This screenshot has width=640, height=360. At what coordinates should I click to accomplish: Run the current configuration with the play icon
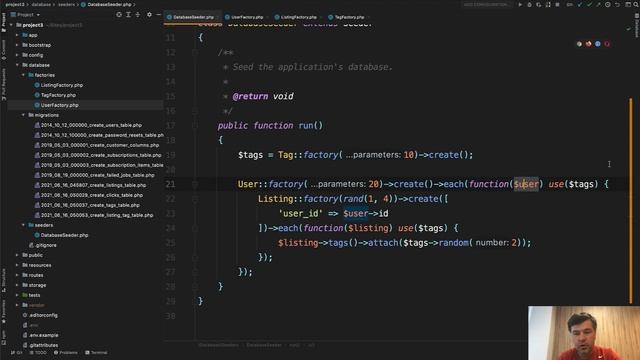click(x=520, y=4)
